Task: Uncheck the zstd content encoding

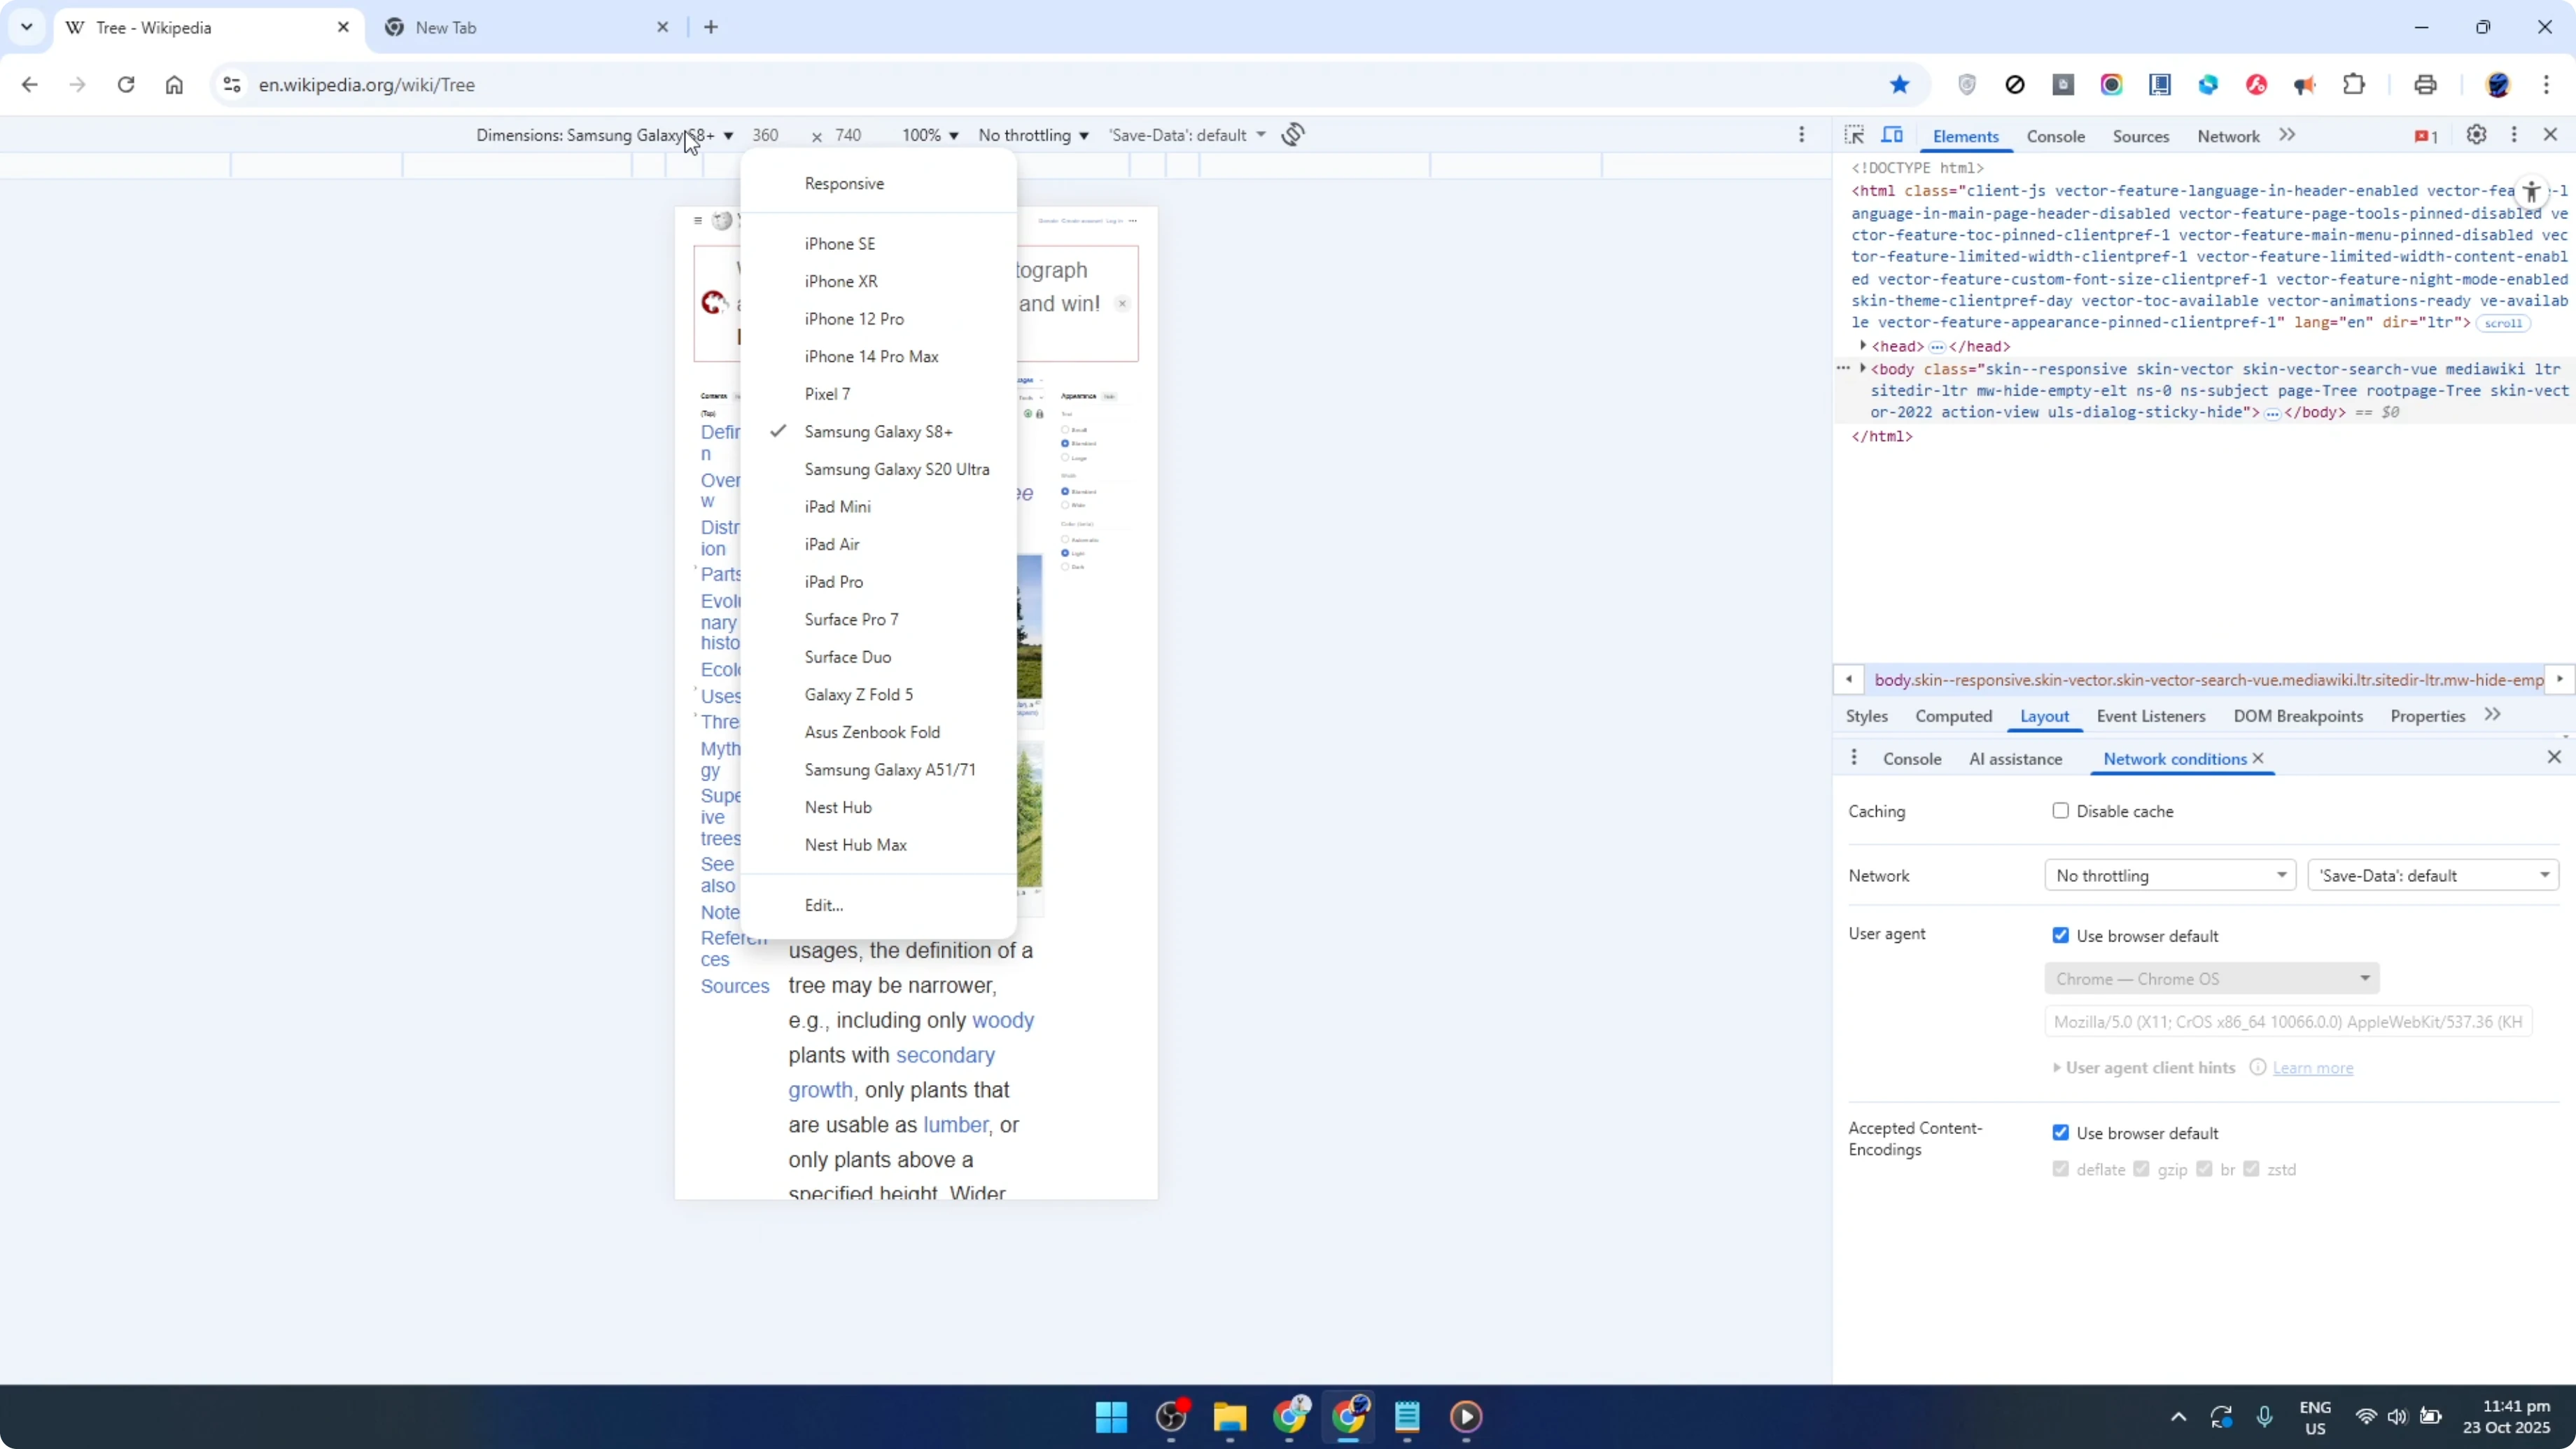Action: coord(2252,1168)
